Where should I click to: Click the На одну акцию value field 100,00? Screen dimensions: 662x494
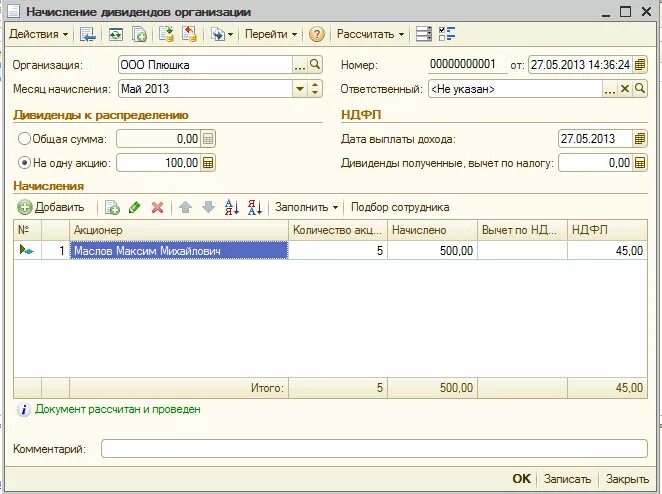click(x=158, y=163)
